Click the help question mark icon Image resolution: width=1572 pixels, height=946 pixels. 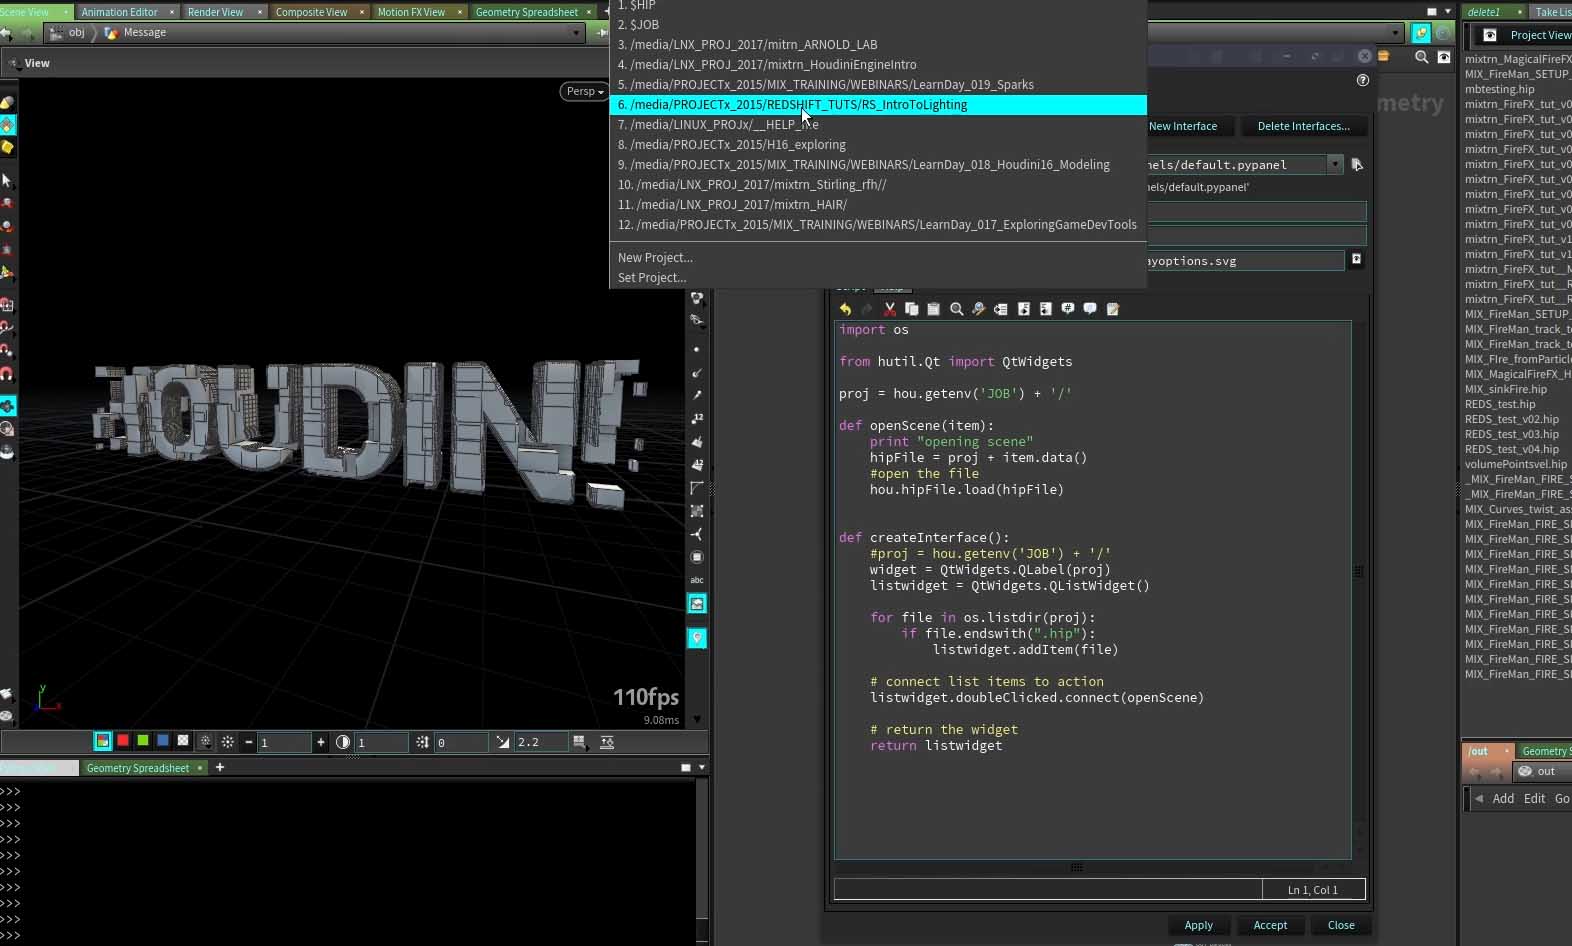(x=1362, y=80)
